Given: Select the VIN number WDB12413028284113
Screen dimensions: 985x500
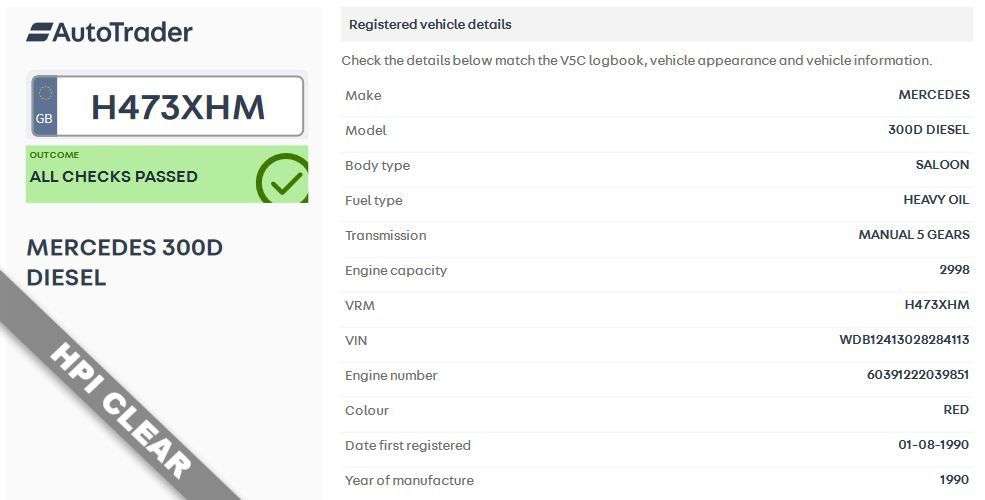Looking at the screenshot, I should [904, 340].
